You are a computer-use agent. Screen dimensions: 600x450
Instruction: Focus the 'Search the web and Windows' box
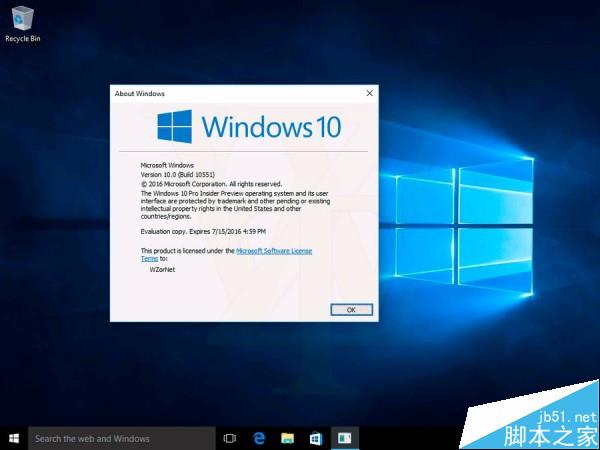[120, 438]
